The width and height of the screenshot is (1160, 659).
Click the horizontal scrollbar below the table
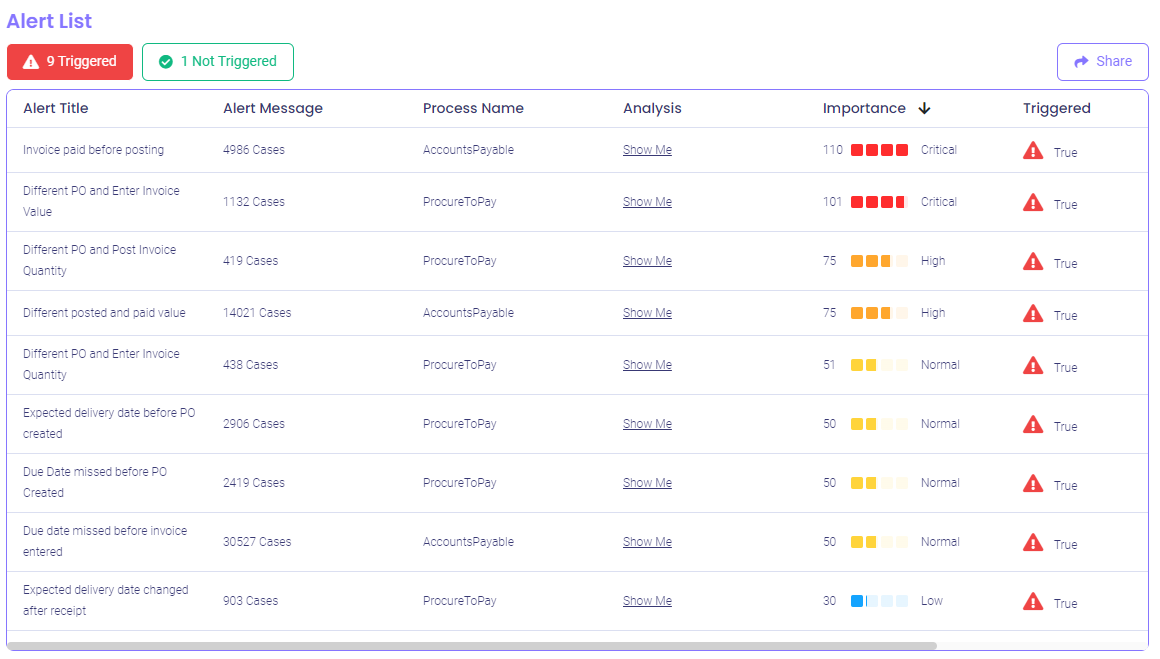pyautogui.click(x=472, y=646)
